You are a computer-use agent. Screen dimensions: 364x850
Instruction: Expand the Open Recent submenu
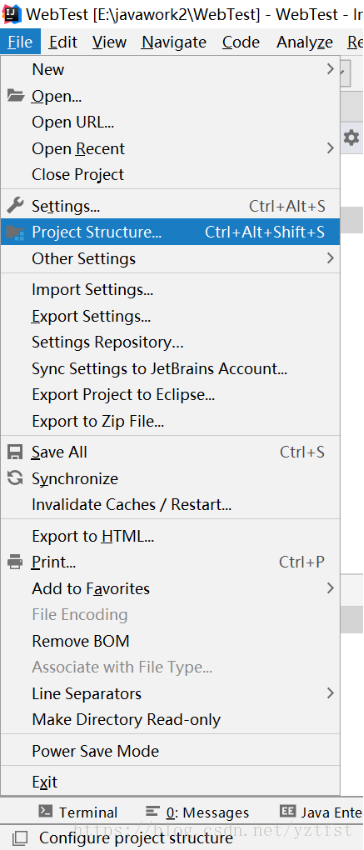[170, 149]
